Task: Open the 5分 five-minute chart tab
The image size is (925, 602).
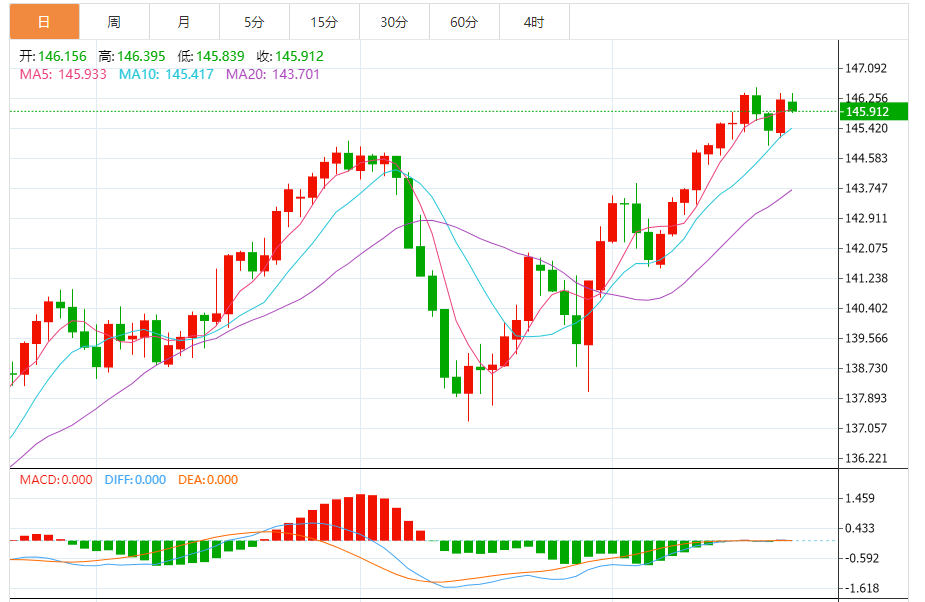Action: click(x=254, y=22)
